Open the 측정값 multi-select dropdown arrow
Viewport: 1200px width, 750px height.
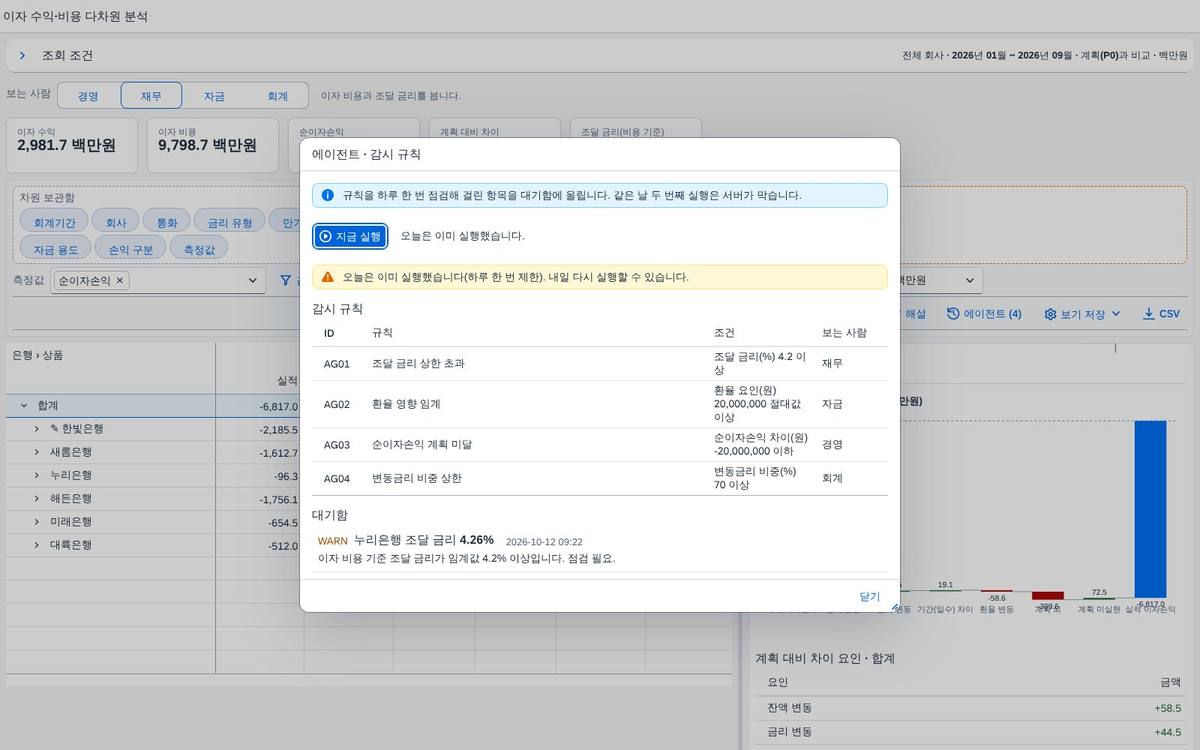click(x=253, y=281)
